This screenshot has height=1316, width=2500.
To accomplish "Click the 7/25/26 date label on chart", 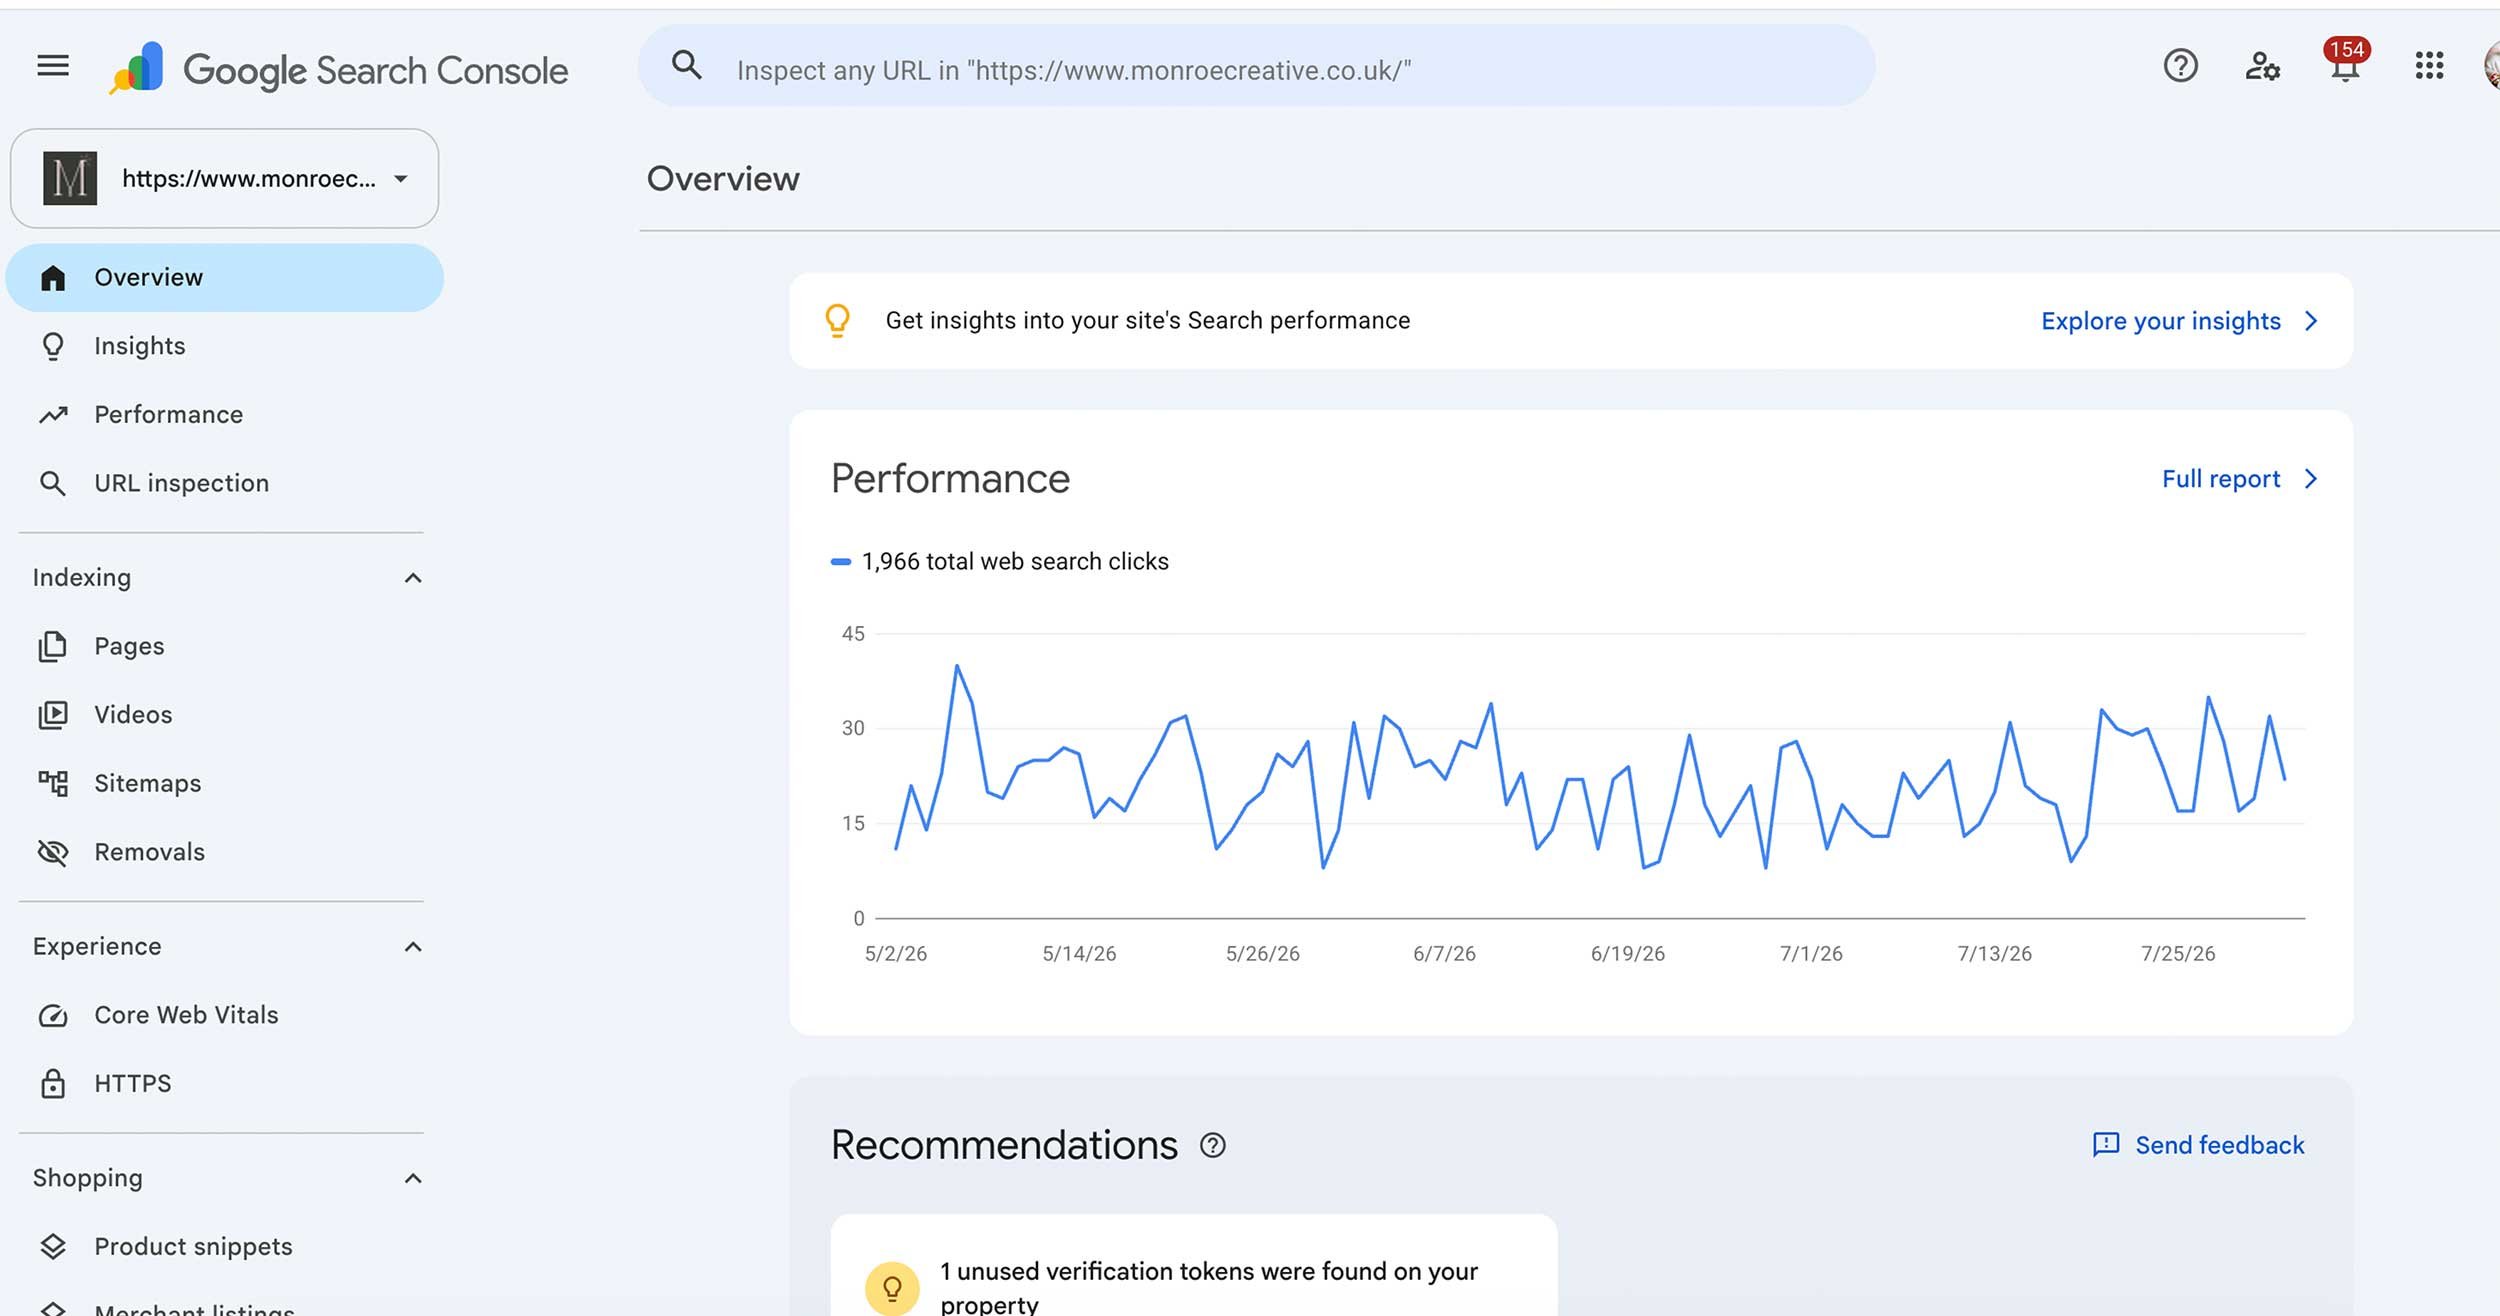I will tap(2178, 954).
